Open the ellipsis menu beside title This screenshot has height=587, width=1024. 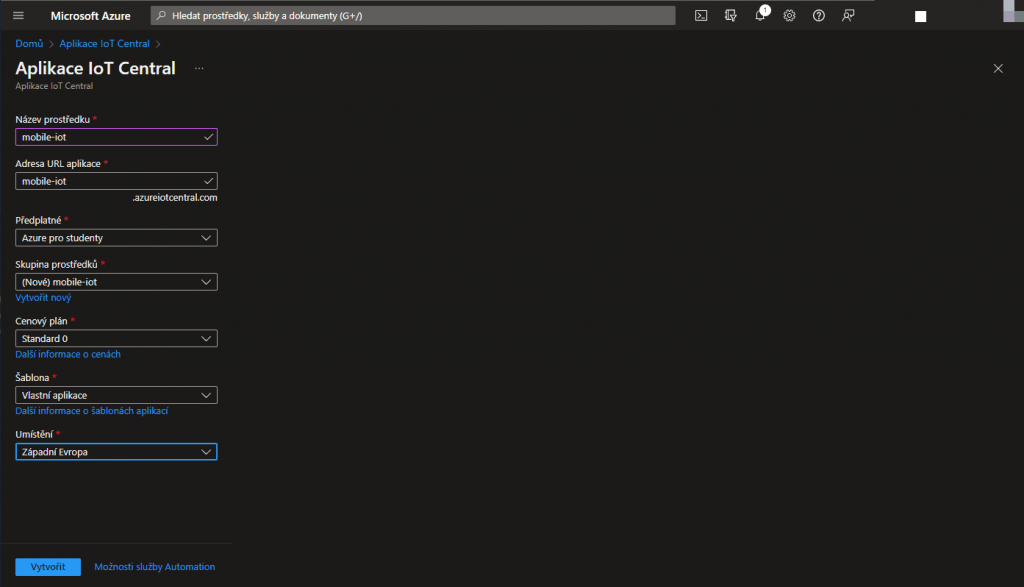point(199,68)
